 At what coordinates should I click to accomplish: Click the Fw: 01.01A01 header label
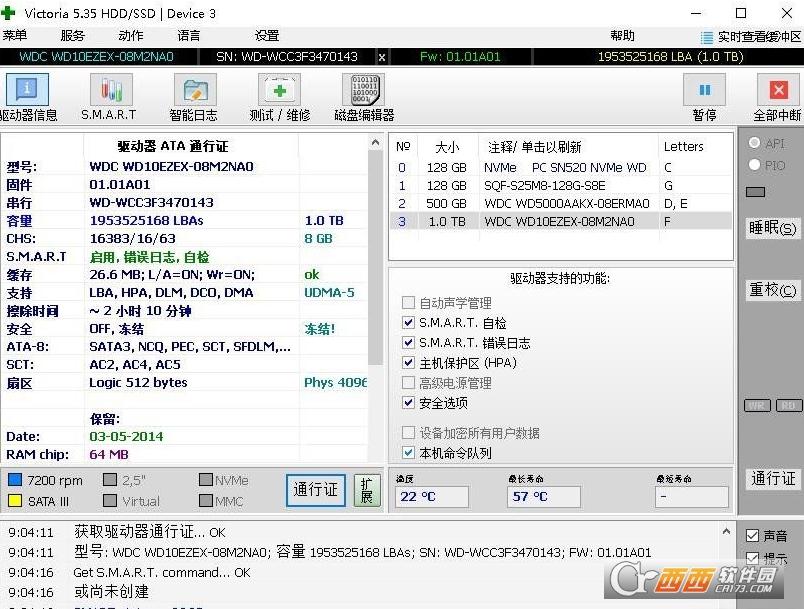point(460,57)
